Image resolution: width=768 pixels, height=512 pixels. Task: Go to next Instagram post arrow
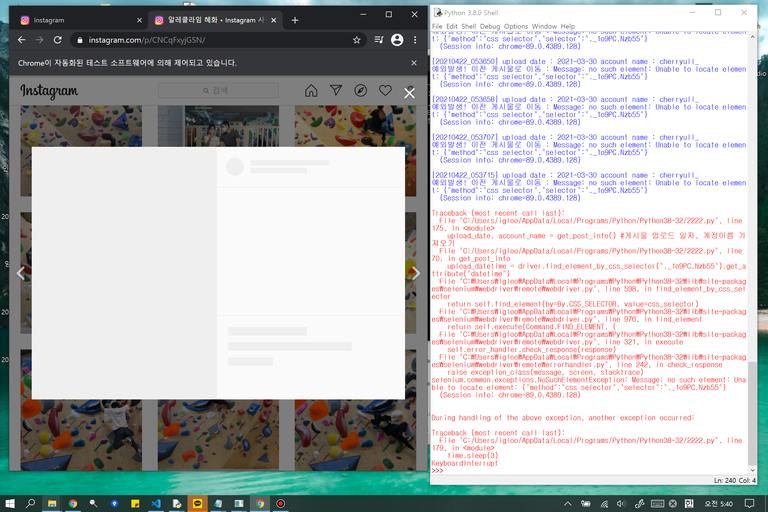(x=415, y=273)
